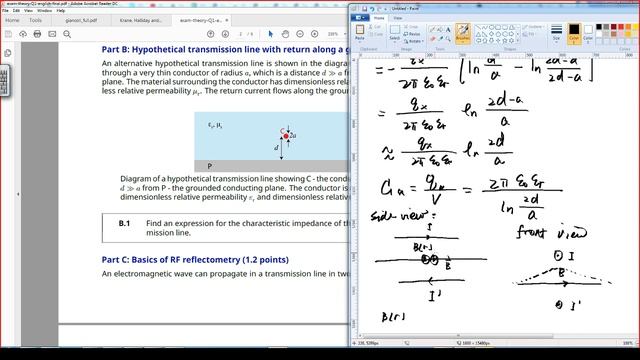The image size is (640, 360).
Task: Open Find text with the magnifier icon in Acrobat
Action: click(67, 34)
